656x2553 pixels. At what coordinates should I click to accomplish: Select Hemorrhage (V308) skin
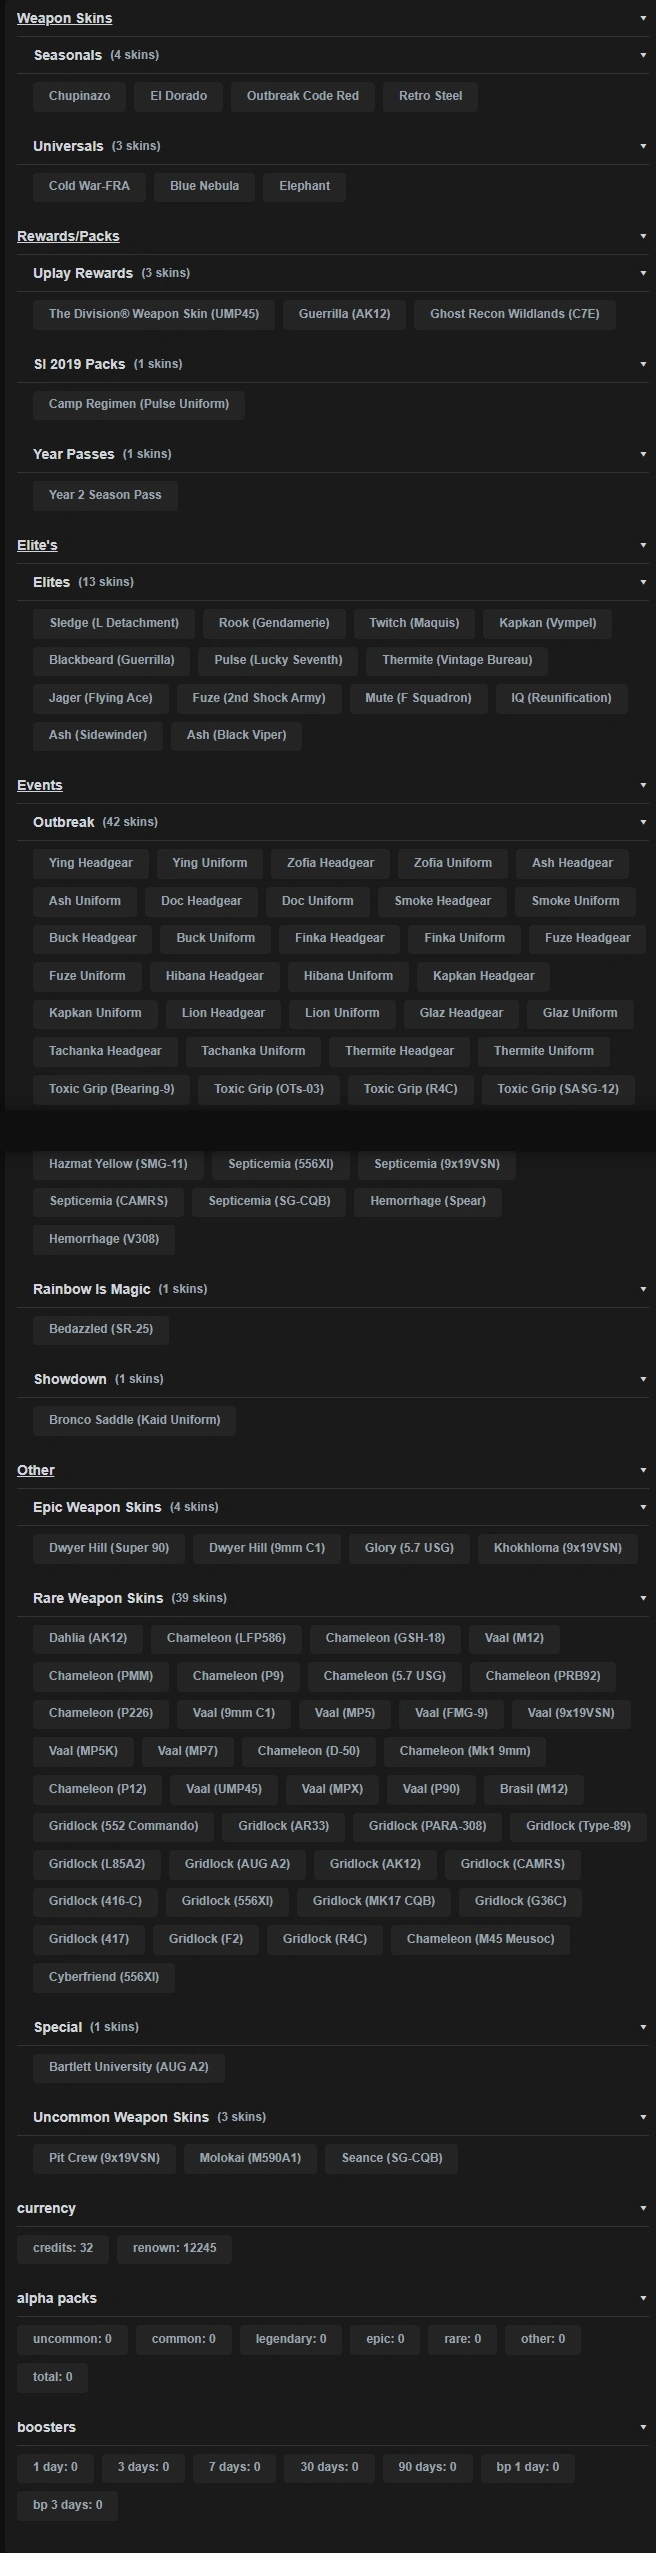[104, 1239]
